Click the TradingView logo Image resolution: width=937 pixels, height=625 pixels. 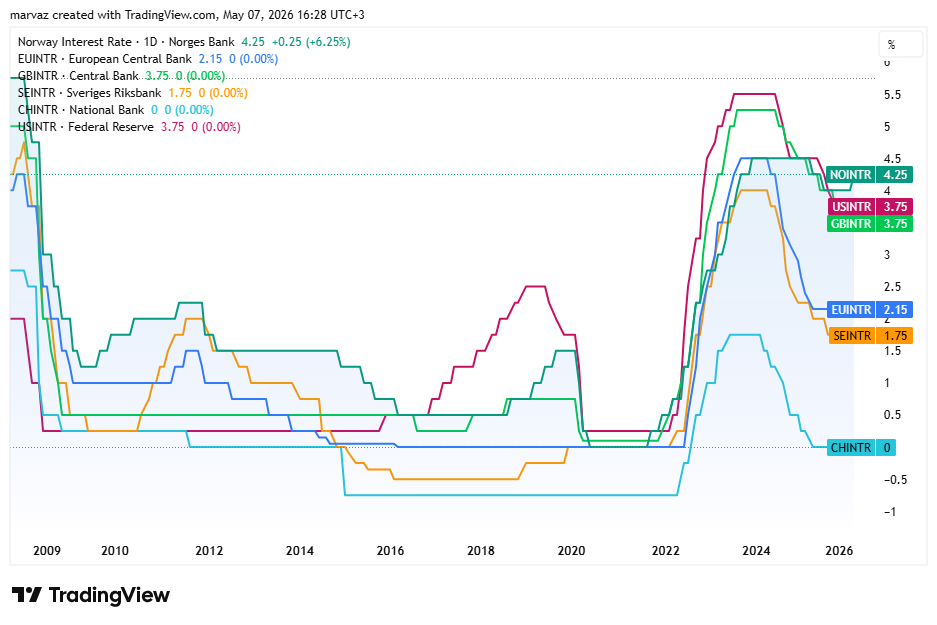(91, 595)
